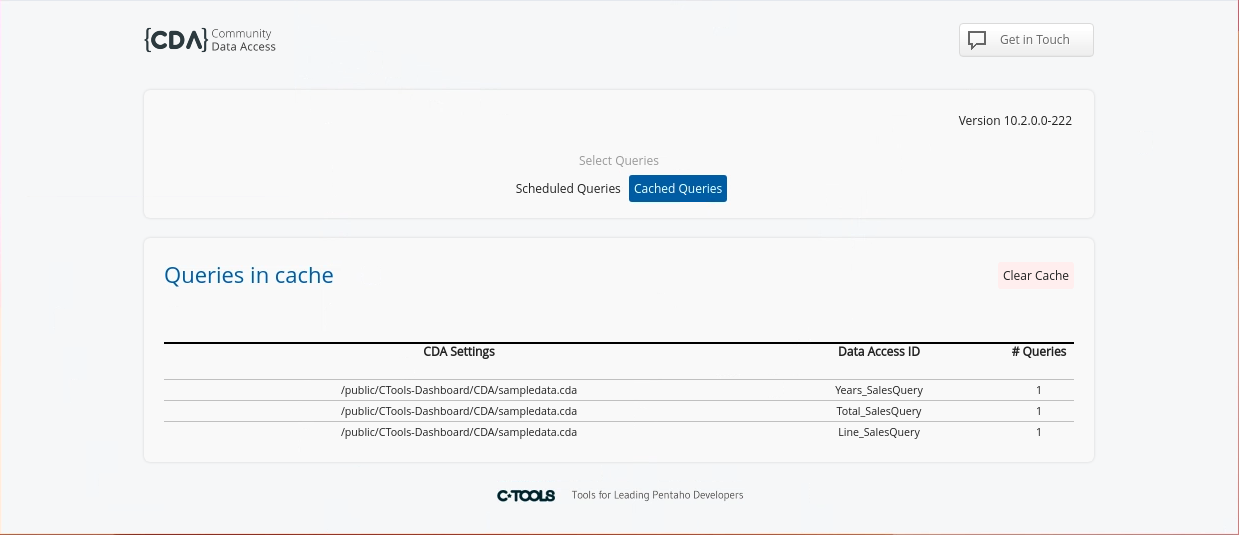Click the Queries in cache heading
The image size is (1239, 535).
click(x=249, y=276)
